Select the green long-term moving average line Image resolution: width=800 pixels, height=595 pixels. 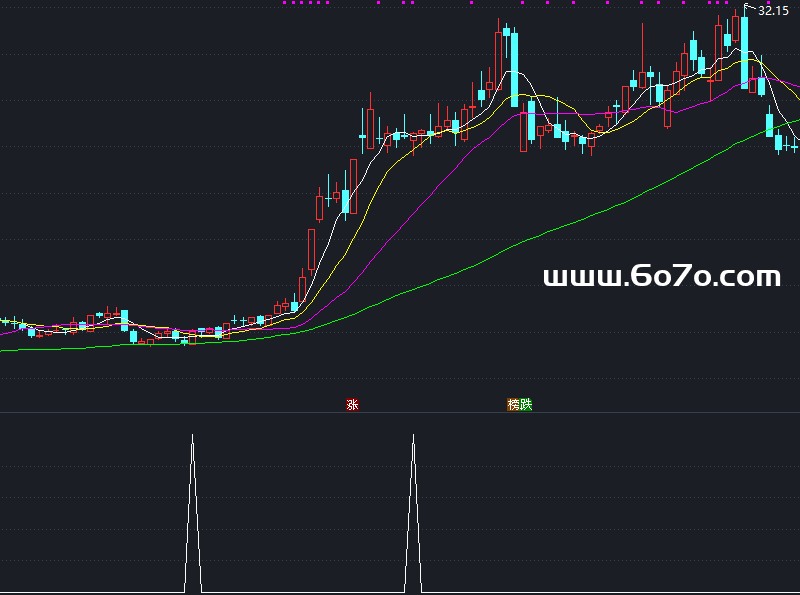click(500, 249)
